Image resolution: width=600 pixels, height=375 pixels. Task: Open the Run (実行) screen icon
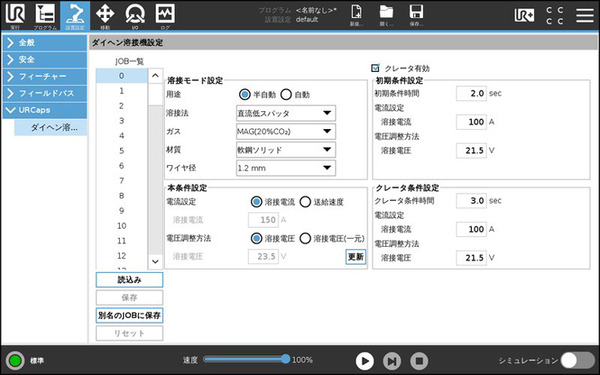15,16
